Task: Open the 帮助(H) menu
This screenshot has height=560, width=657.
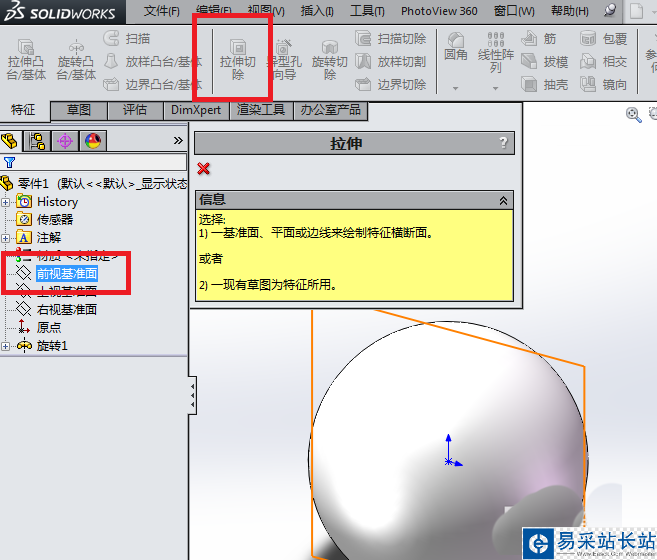Action: pyautogui.click(x=570, y=11)
